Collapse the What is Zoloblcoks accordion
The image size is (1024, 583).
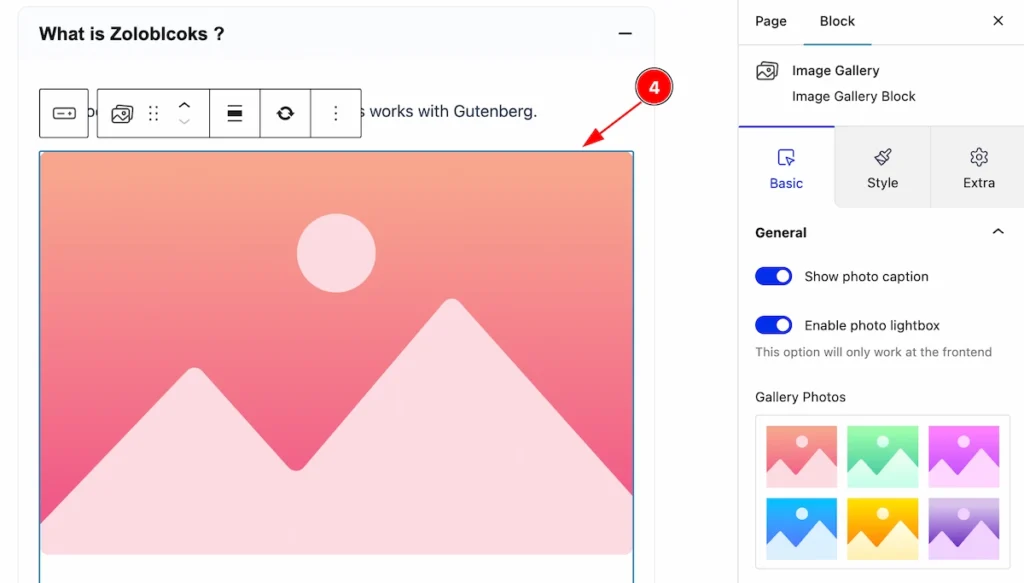coord(625,33)
